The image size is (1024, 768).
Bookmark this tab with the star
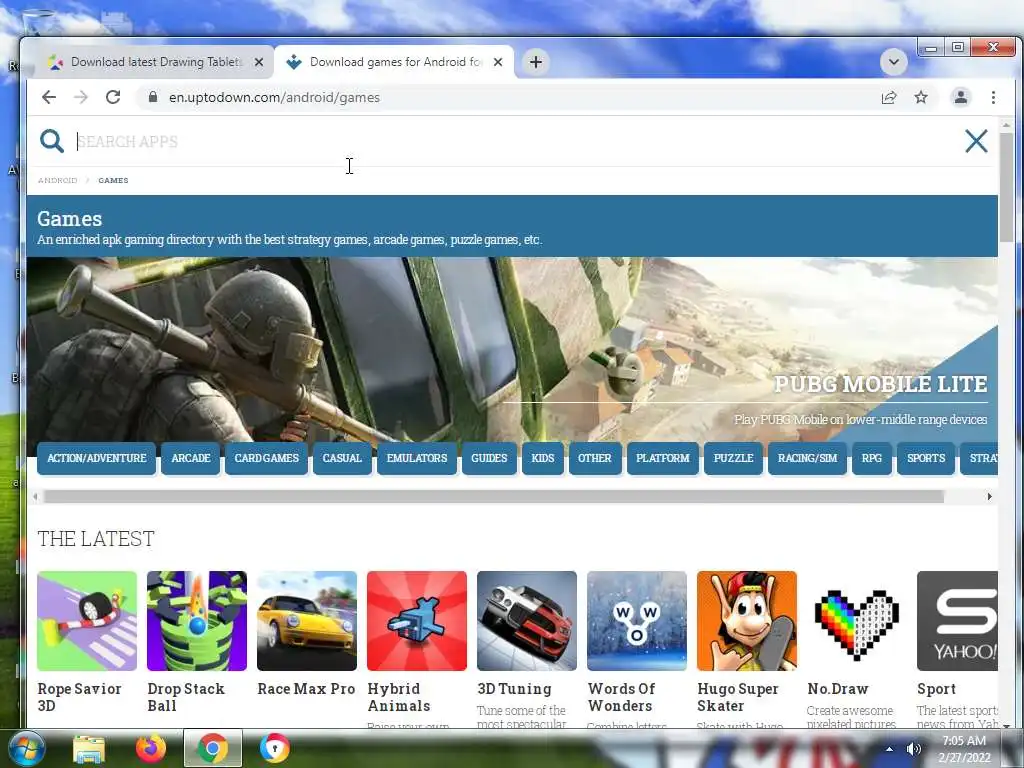[x=921, y=97]
